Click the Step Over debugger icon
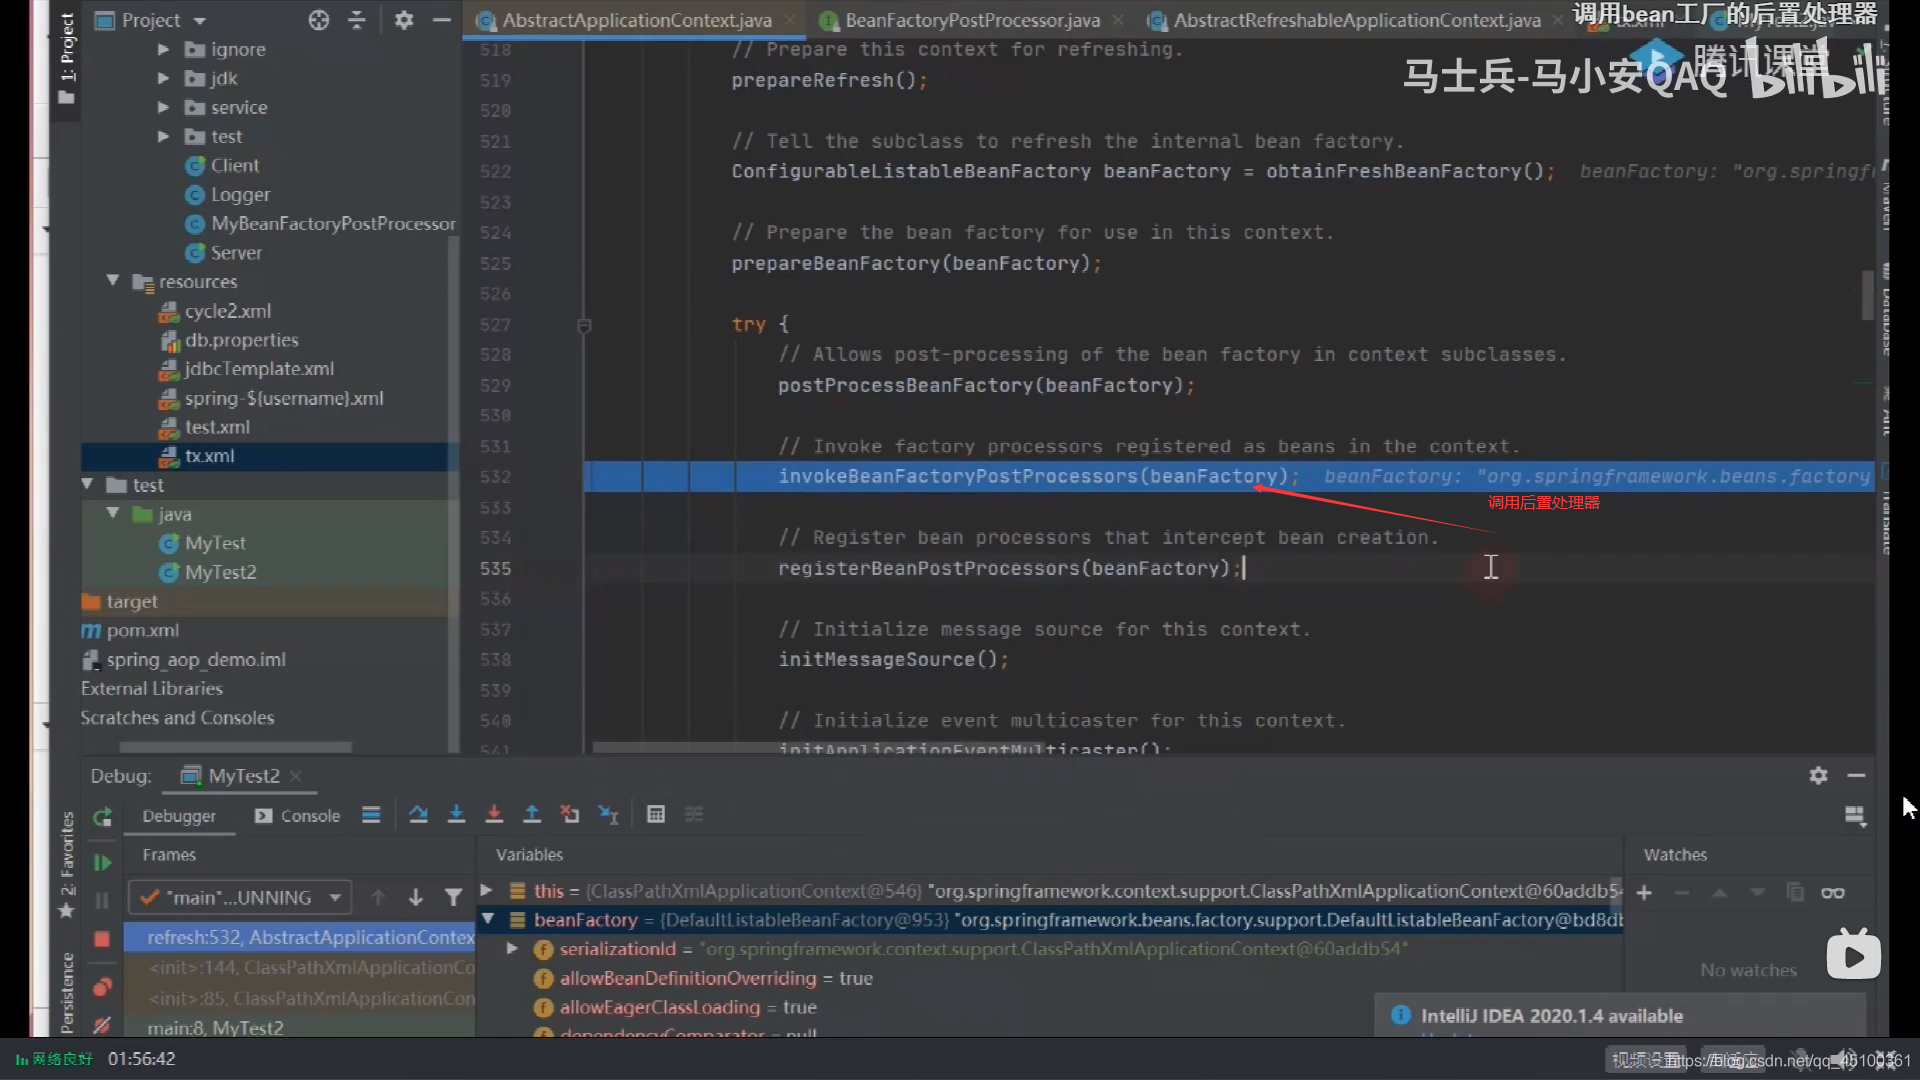 pos(418,815)
